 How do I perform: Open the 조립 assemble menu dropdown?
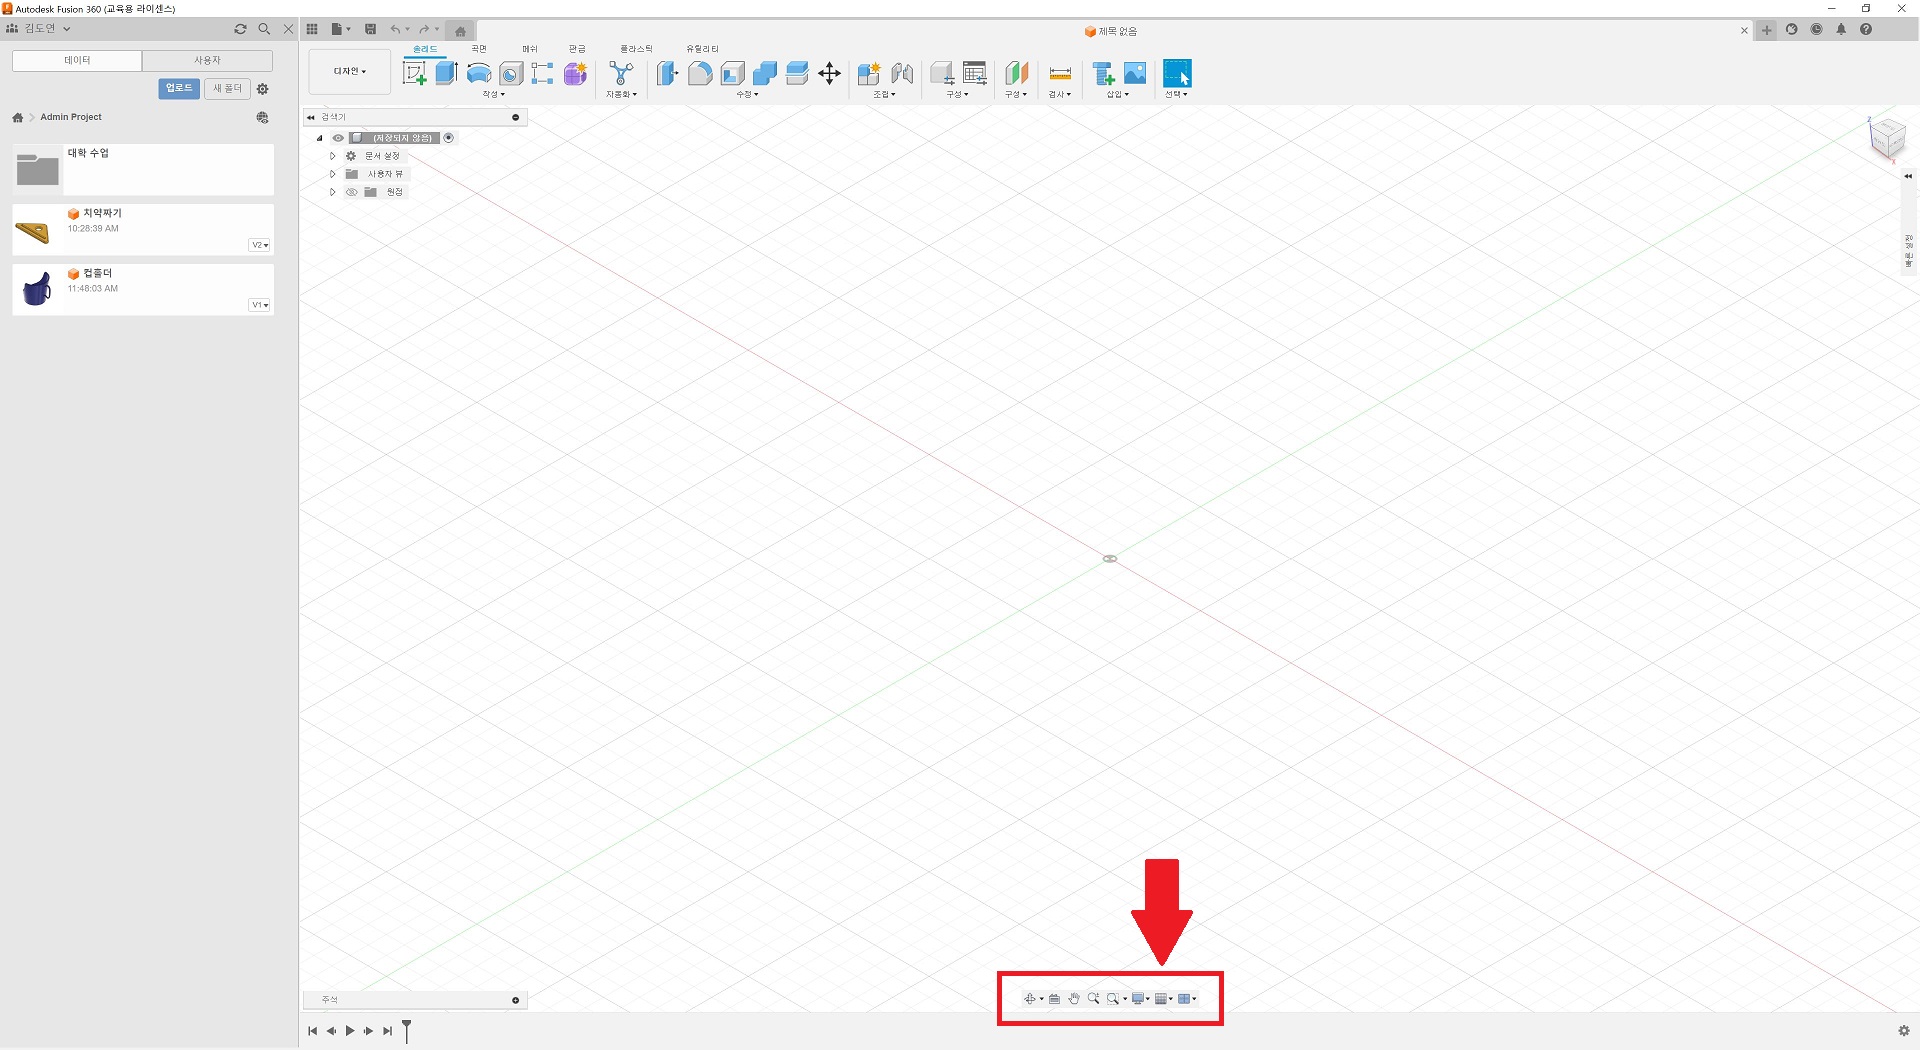point(884,94)
